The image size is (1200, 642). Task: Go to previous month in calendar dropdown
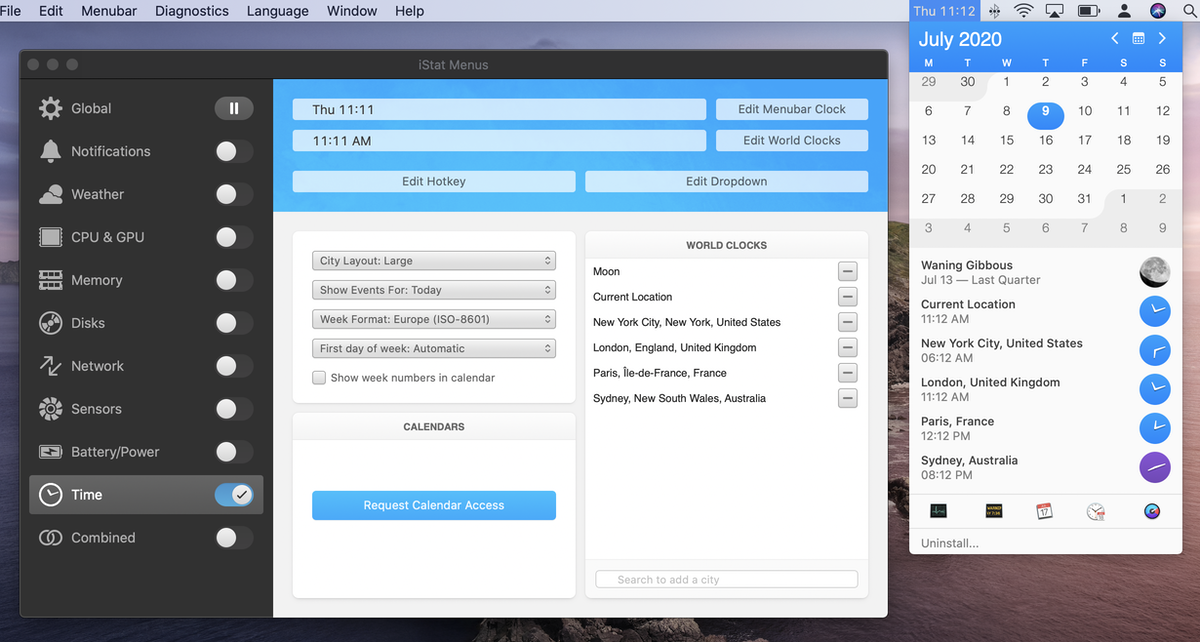coord(1115,39)
